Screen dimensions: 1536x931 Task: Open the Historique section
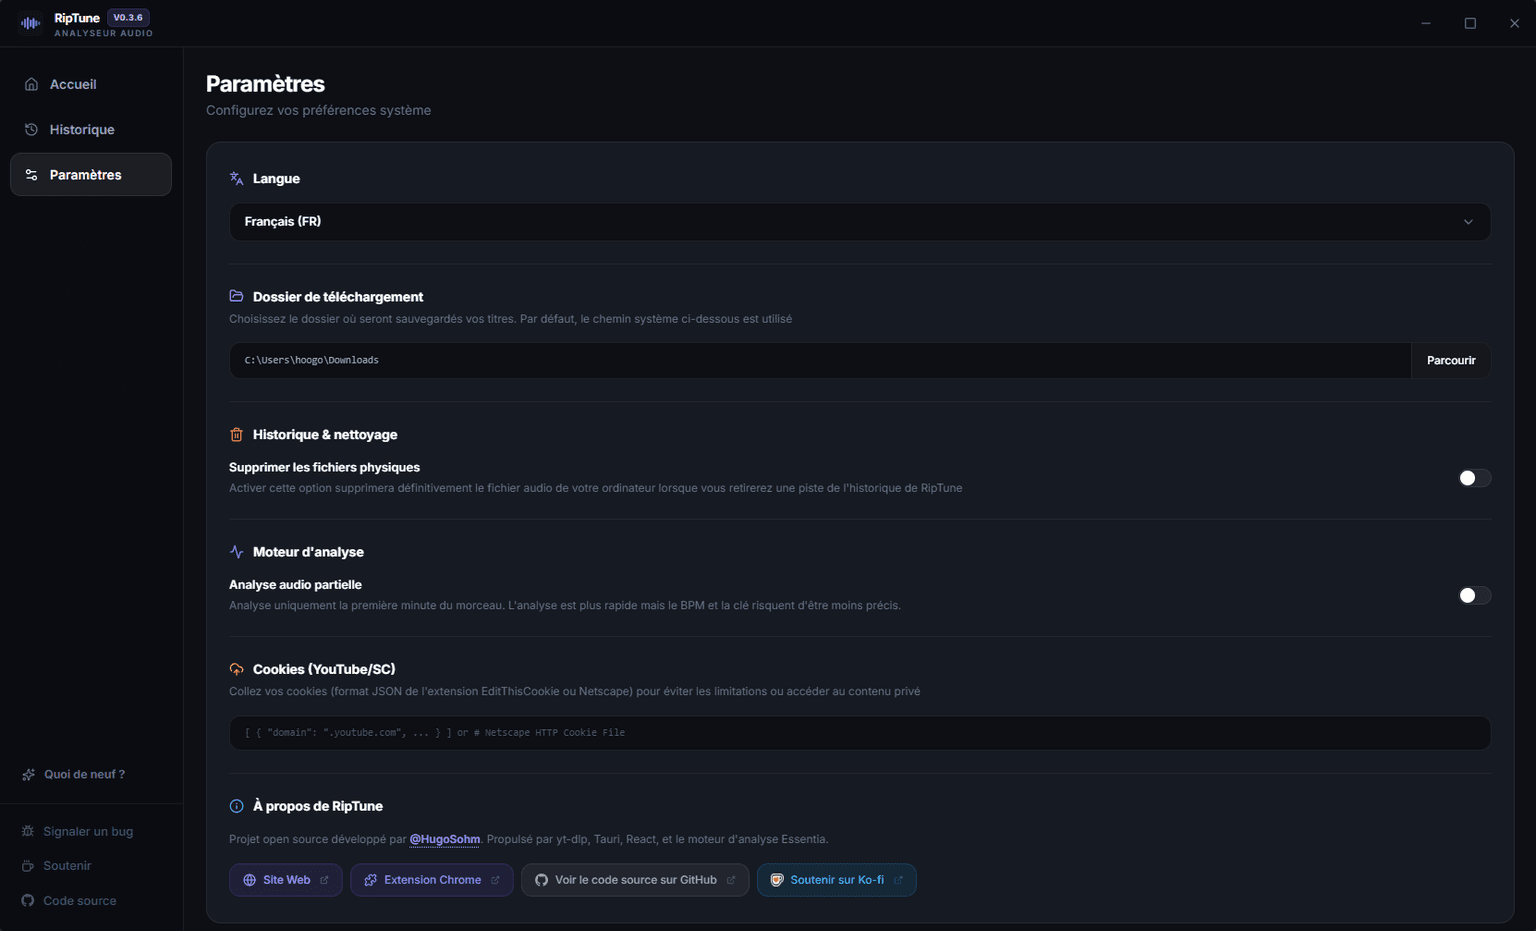91,129
